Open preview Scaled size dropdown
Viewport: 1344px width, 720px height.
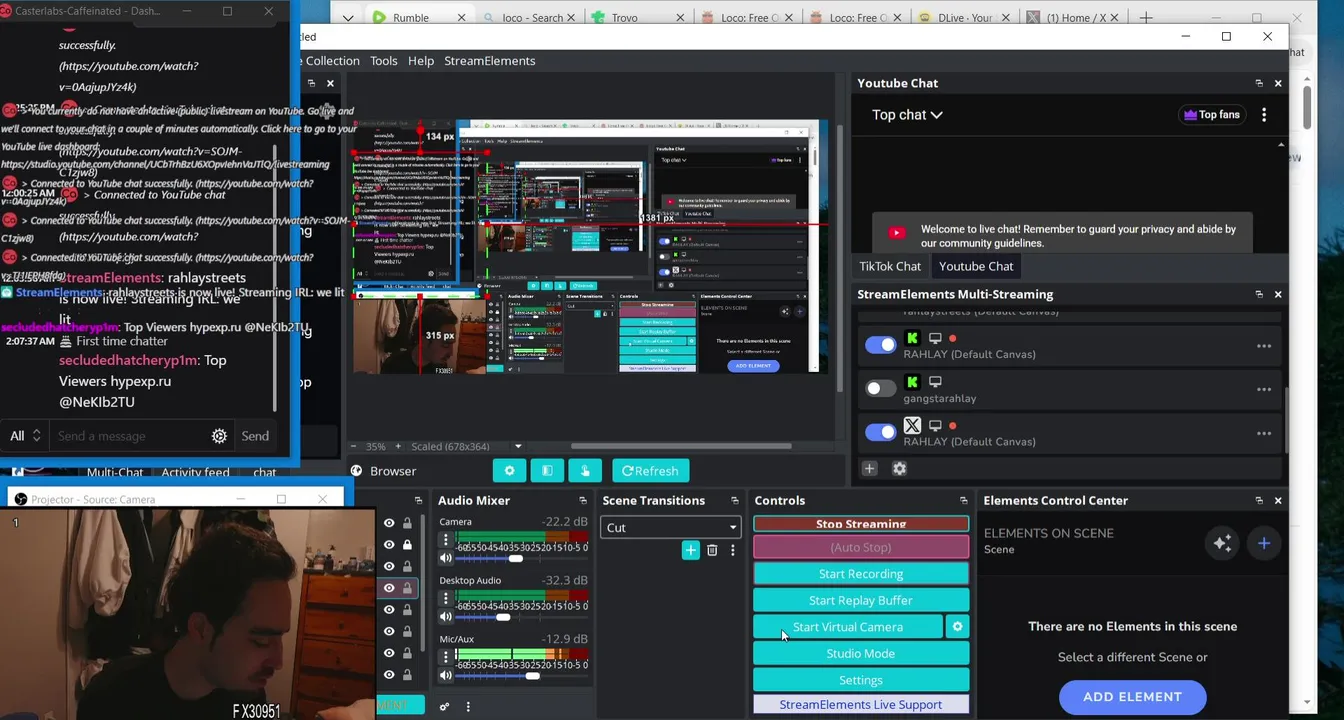[x=517, y=446]
